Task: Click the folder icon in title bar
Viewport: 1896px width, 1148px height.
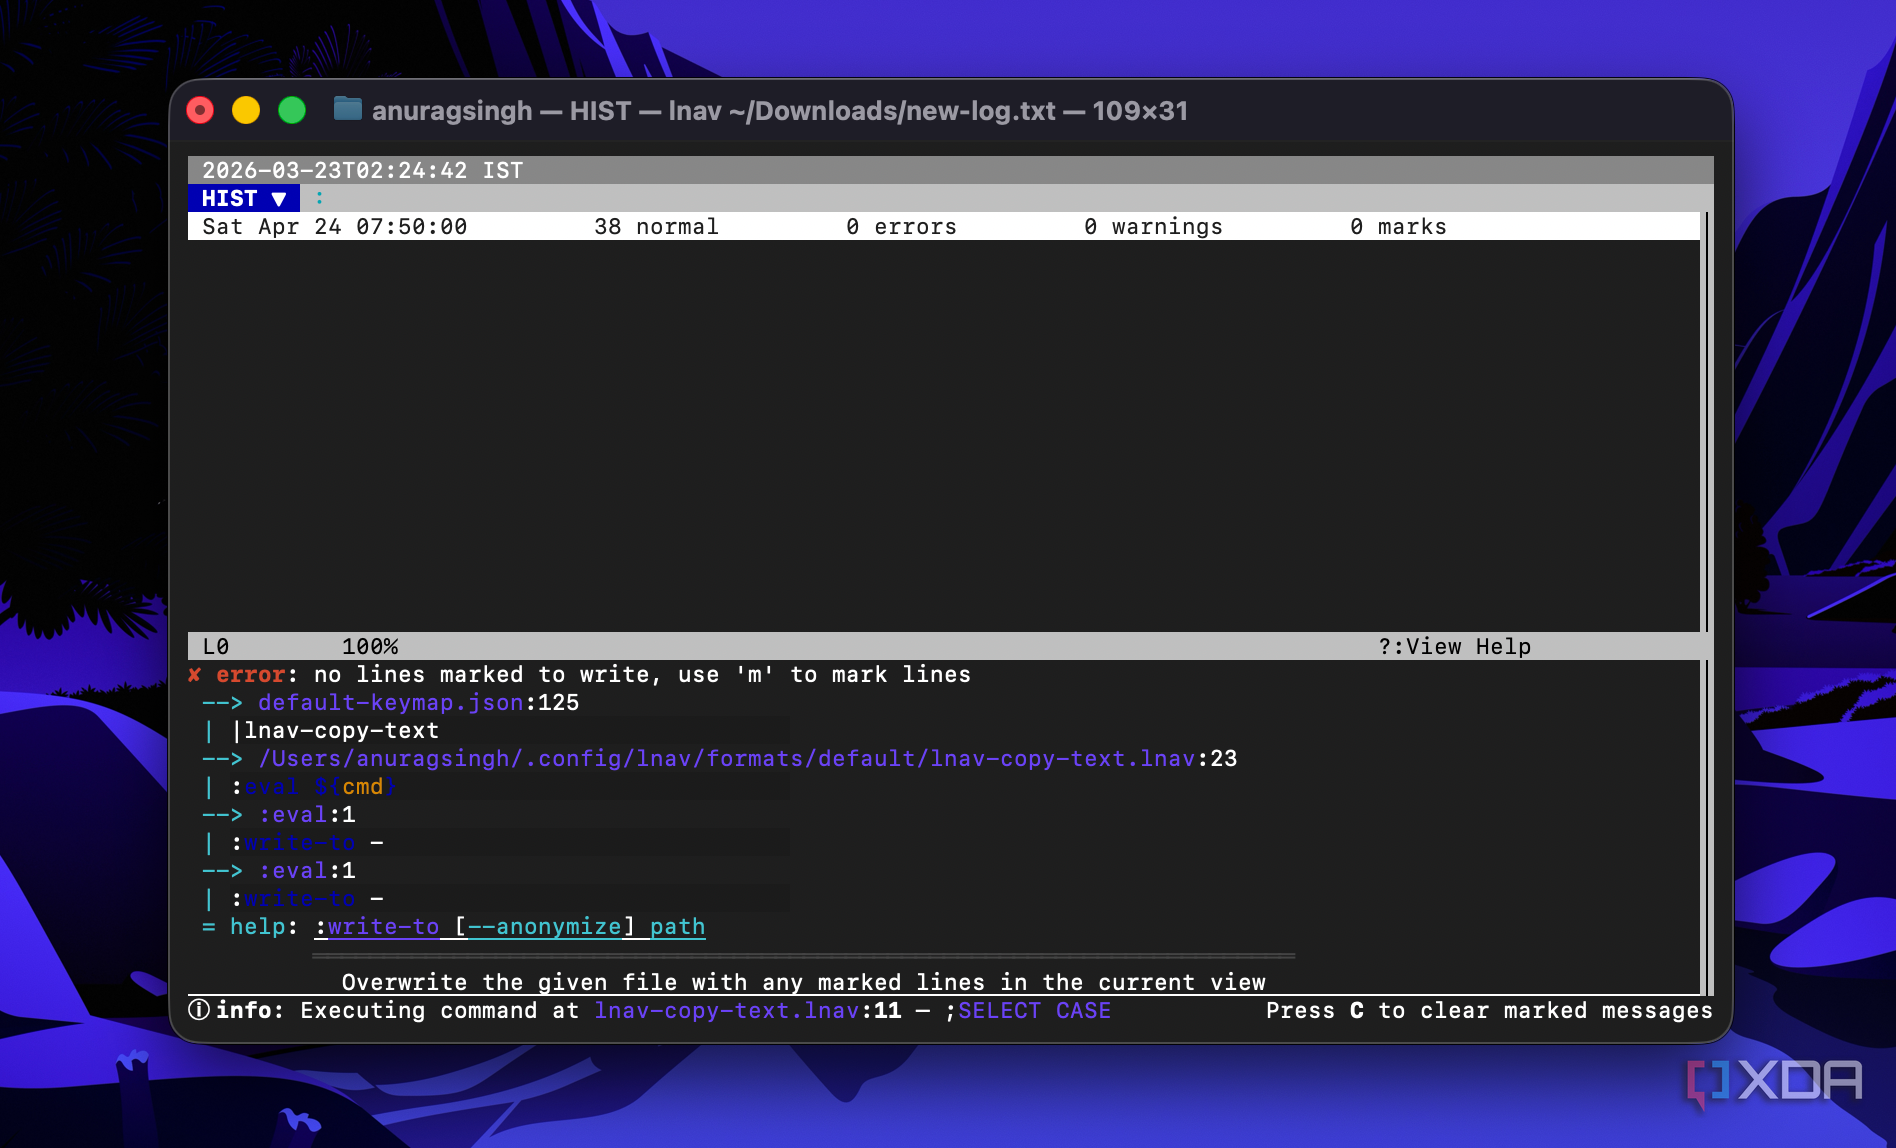Action: coord(347,109)
